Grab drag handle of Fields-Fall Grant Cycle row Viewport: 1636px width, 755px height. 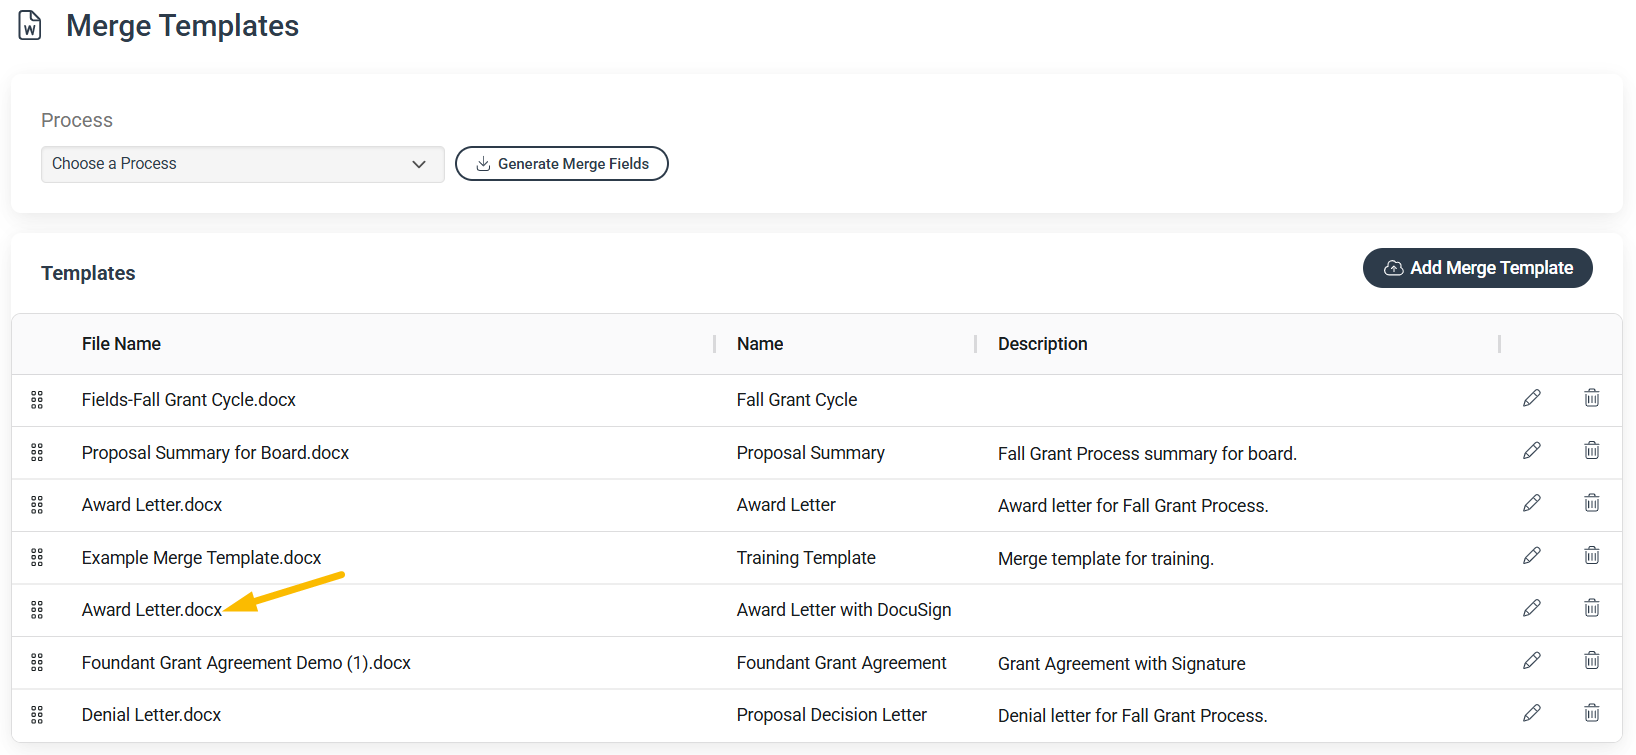(37, 400)
